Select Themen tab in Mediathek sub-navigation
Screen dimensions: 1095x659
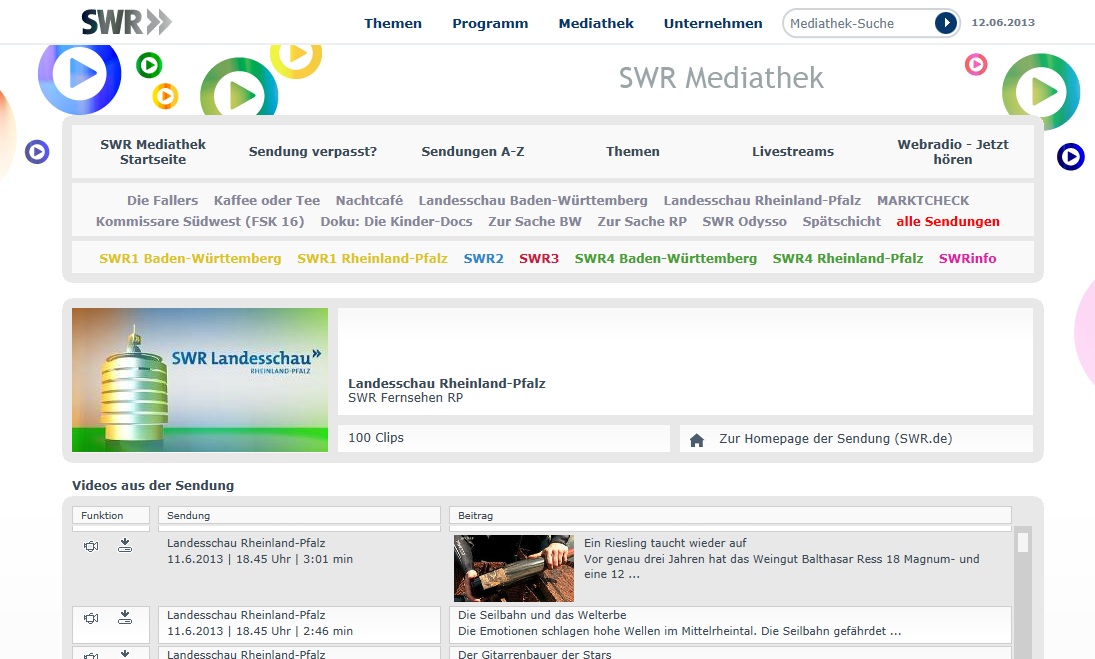coord(633,151)
